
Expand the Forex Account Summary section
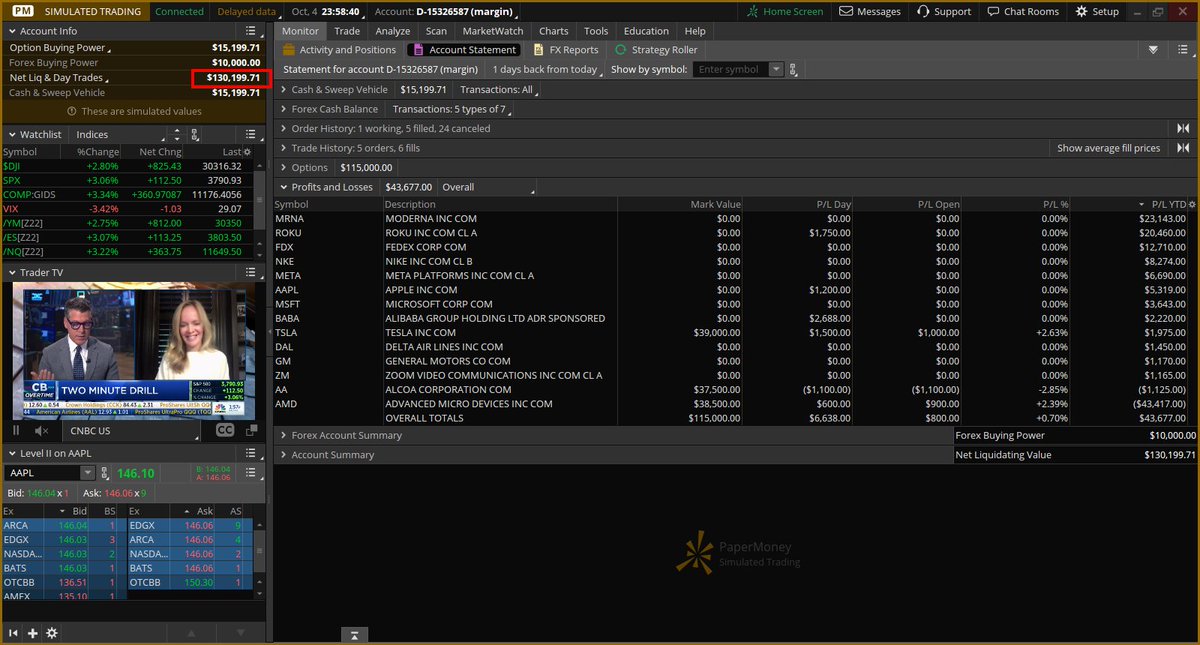tap(283, 435)
